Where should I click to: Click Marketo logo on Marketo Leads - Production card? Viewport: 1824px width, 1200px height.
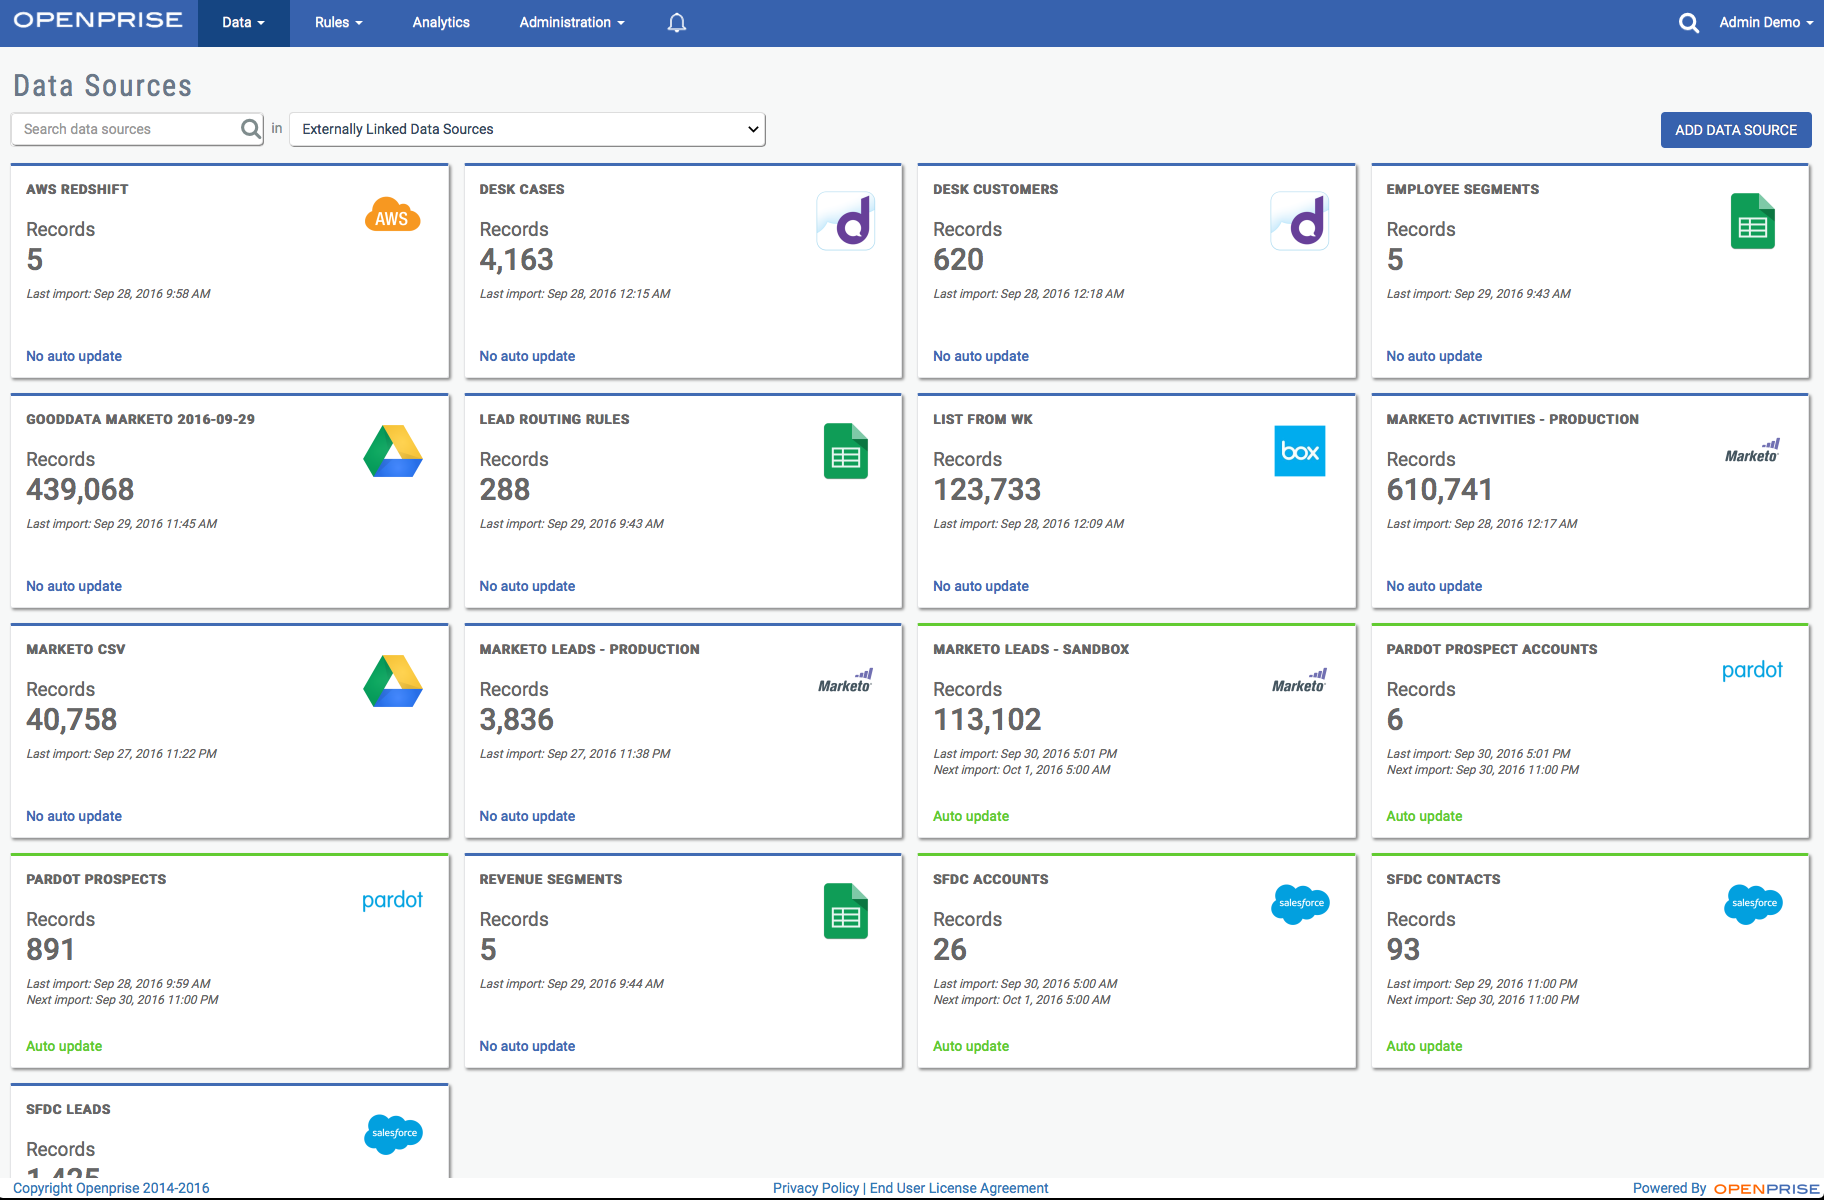coord(846,681)
